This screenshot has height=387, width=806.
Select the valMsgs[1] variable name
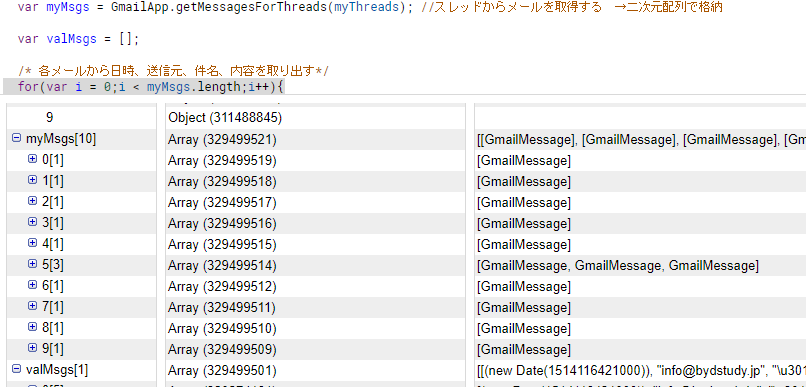57,370
